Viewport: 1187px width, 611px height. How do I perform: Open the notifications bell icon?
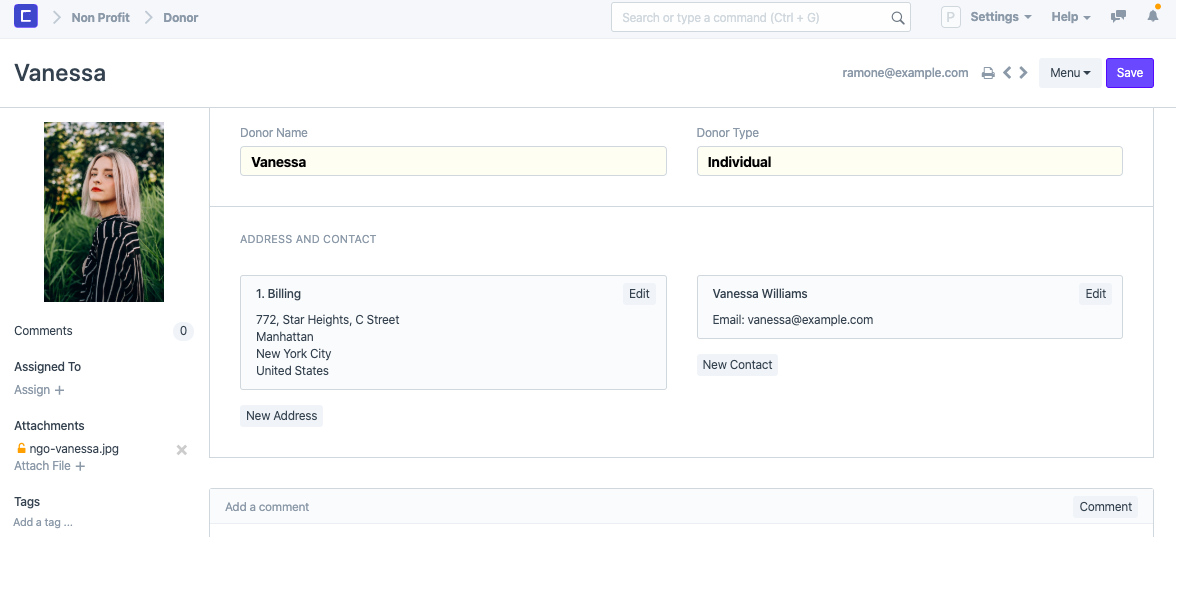1153,16
